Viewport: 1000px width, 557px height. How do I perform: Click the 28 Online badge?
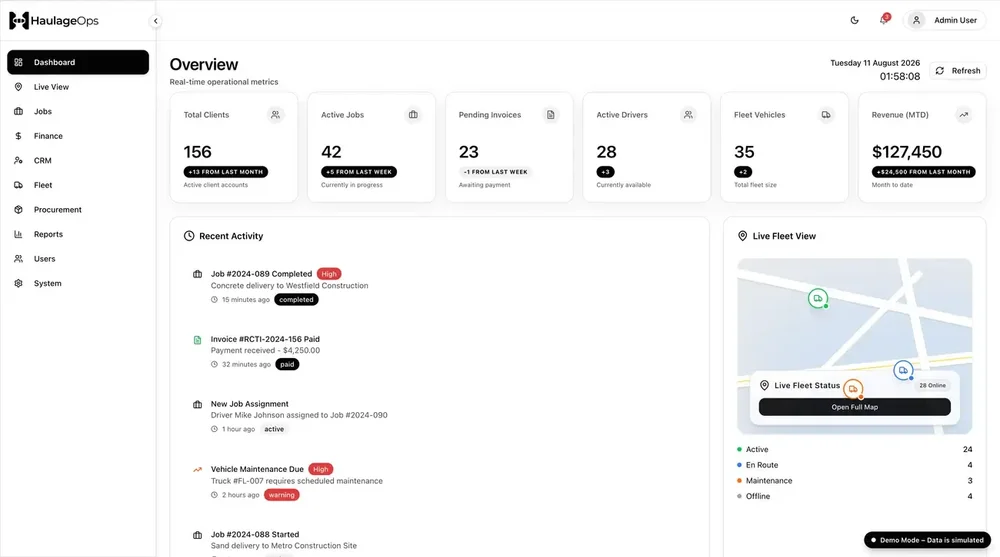(x=932, y=385)
